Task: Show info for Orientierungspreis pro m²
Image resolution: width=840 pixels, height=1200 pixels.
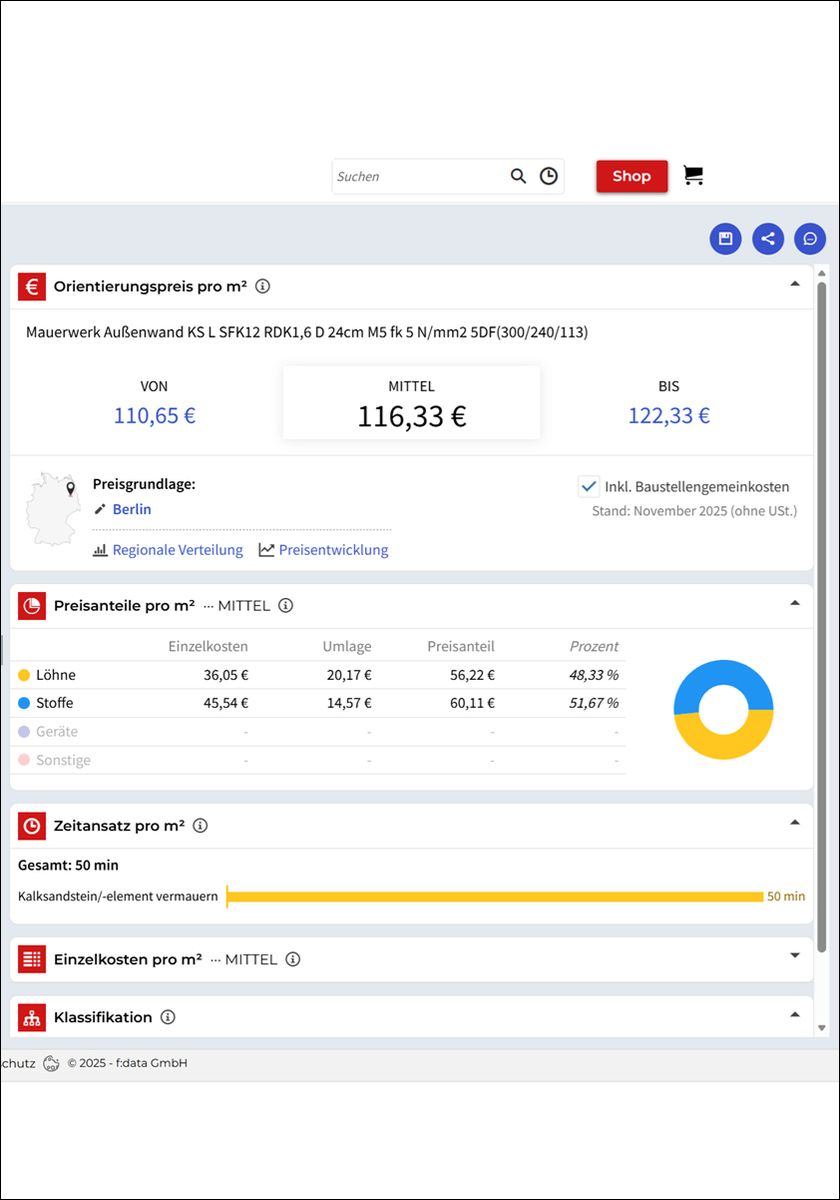Action: [x=263, y=286]
